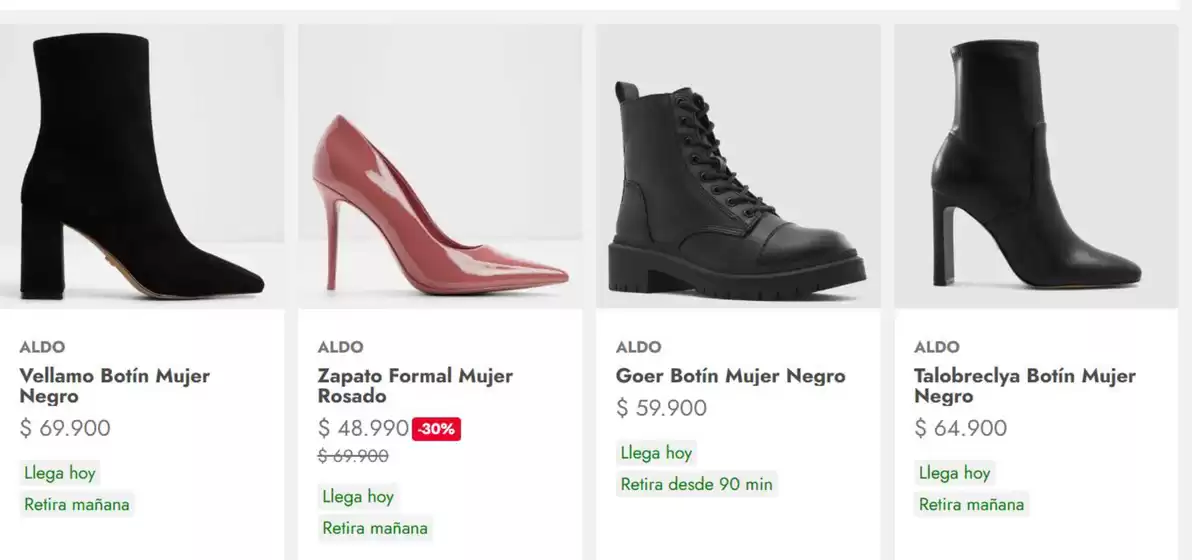Open the pink formal stiletto shoe image
Image resolution: width=1192 pixels, height=560 pixels.
tap(440, 166)
